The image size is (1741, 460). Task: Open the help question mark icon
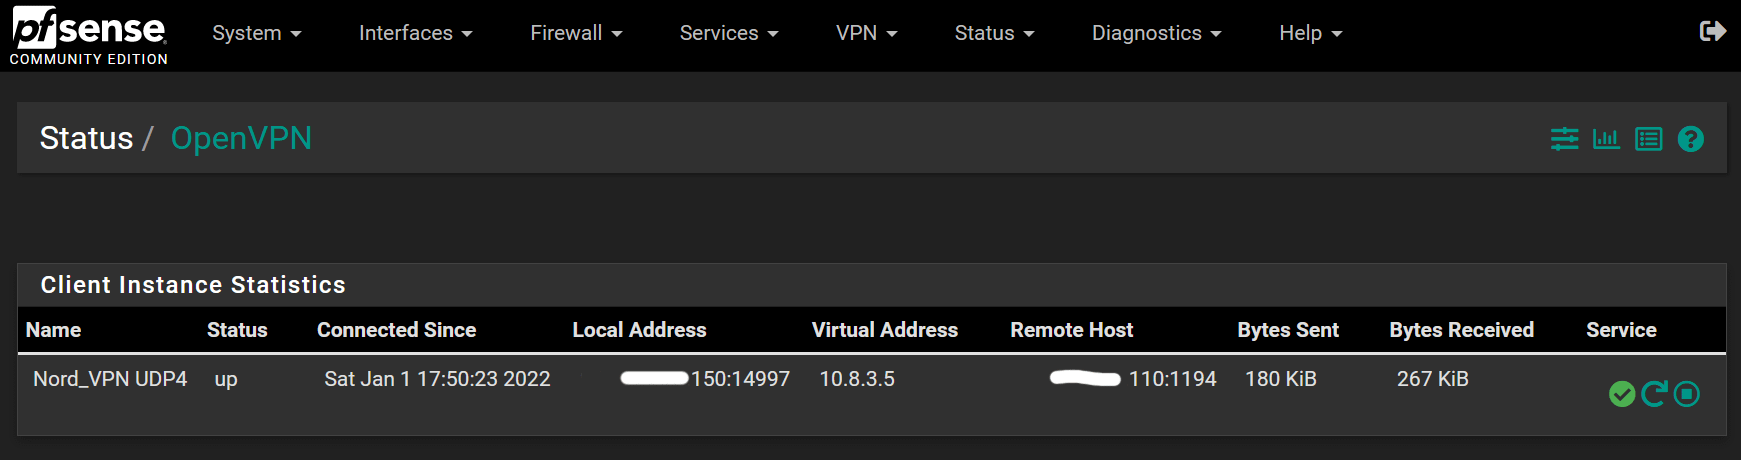click(x=1691, y=139)
